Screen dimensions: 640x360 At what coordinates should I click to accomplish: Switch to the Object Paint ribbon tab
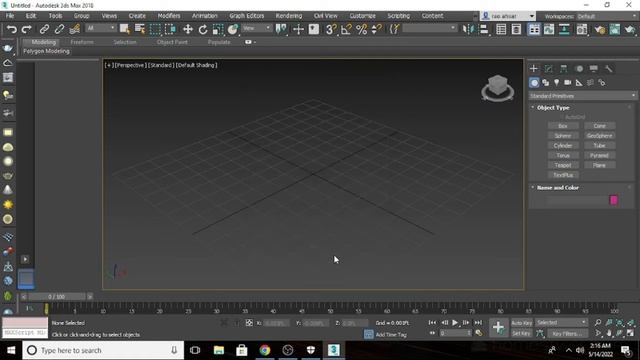172,42
